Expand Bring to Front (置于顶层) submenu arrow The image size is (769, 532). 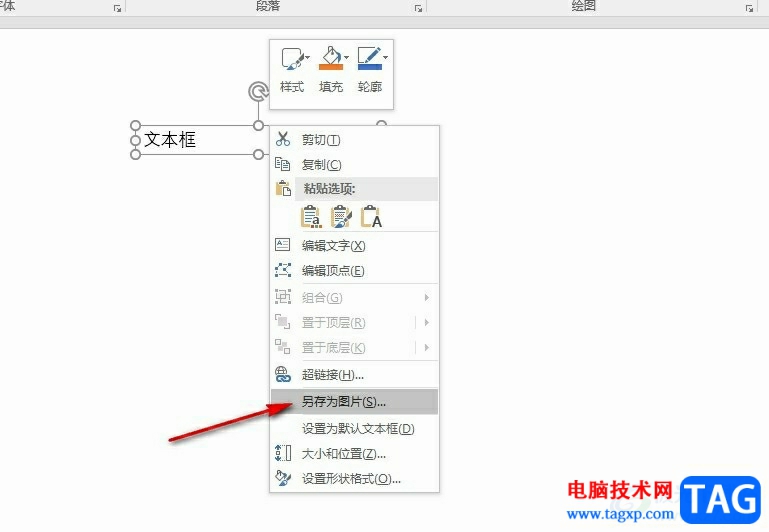[427, 322]
